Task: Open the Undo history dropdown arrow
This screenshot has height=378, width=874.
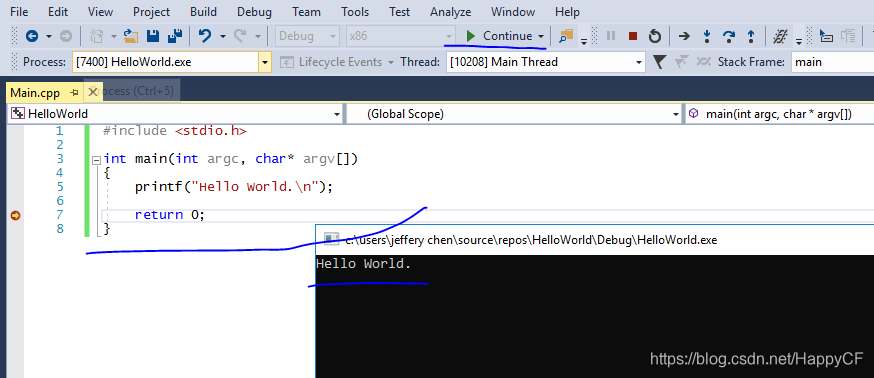Action: 222,36
